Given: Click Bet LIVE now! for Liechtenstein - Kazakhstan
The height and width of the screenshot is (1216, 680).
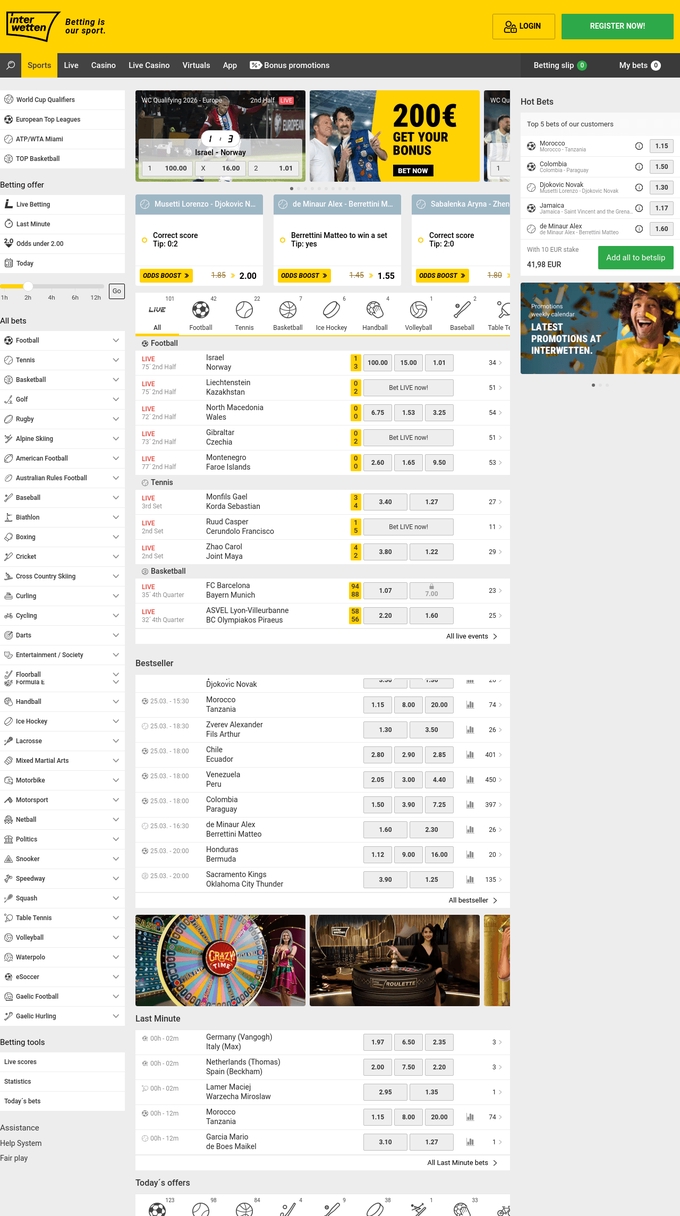Looking at the screenshot, I should tap(408, 387).
